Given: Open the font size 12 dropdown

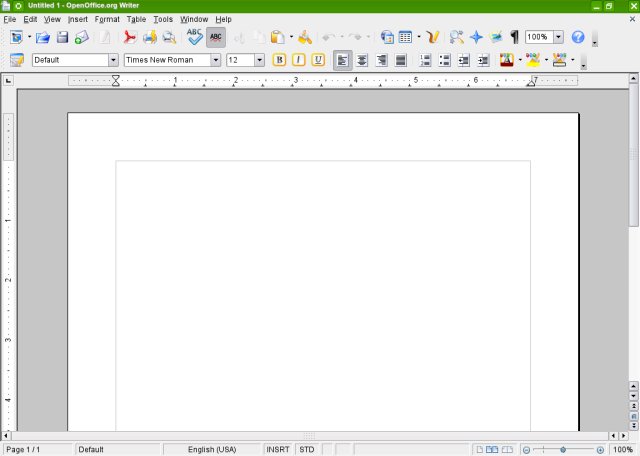Looking at the screenshot, I should click(x=260, y=60).
